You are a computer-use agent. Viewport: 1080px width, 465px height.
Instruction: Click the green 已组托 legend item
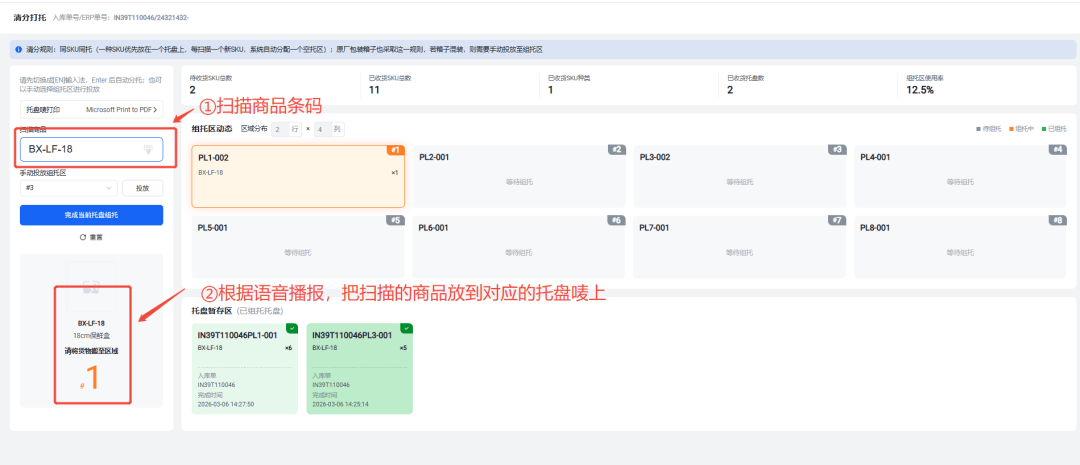[1054, 129]
